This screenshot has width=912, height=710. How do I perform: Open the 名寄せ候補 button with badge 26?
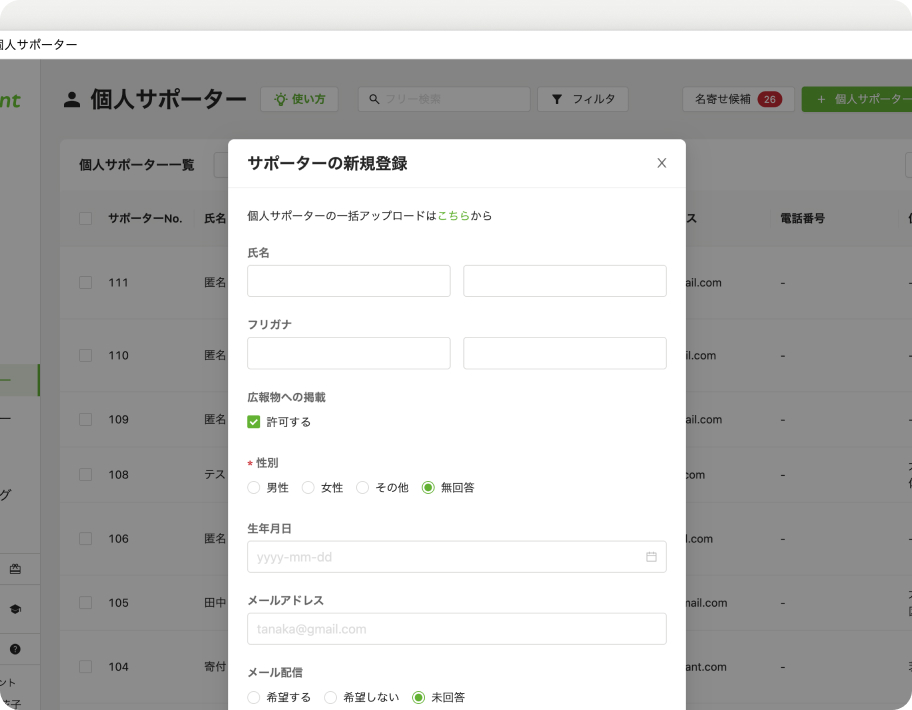pos(738,99)
